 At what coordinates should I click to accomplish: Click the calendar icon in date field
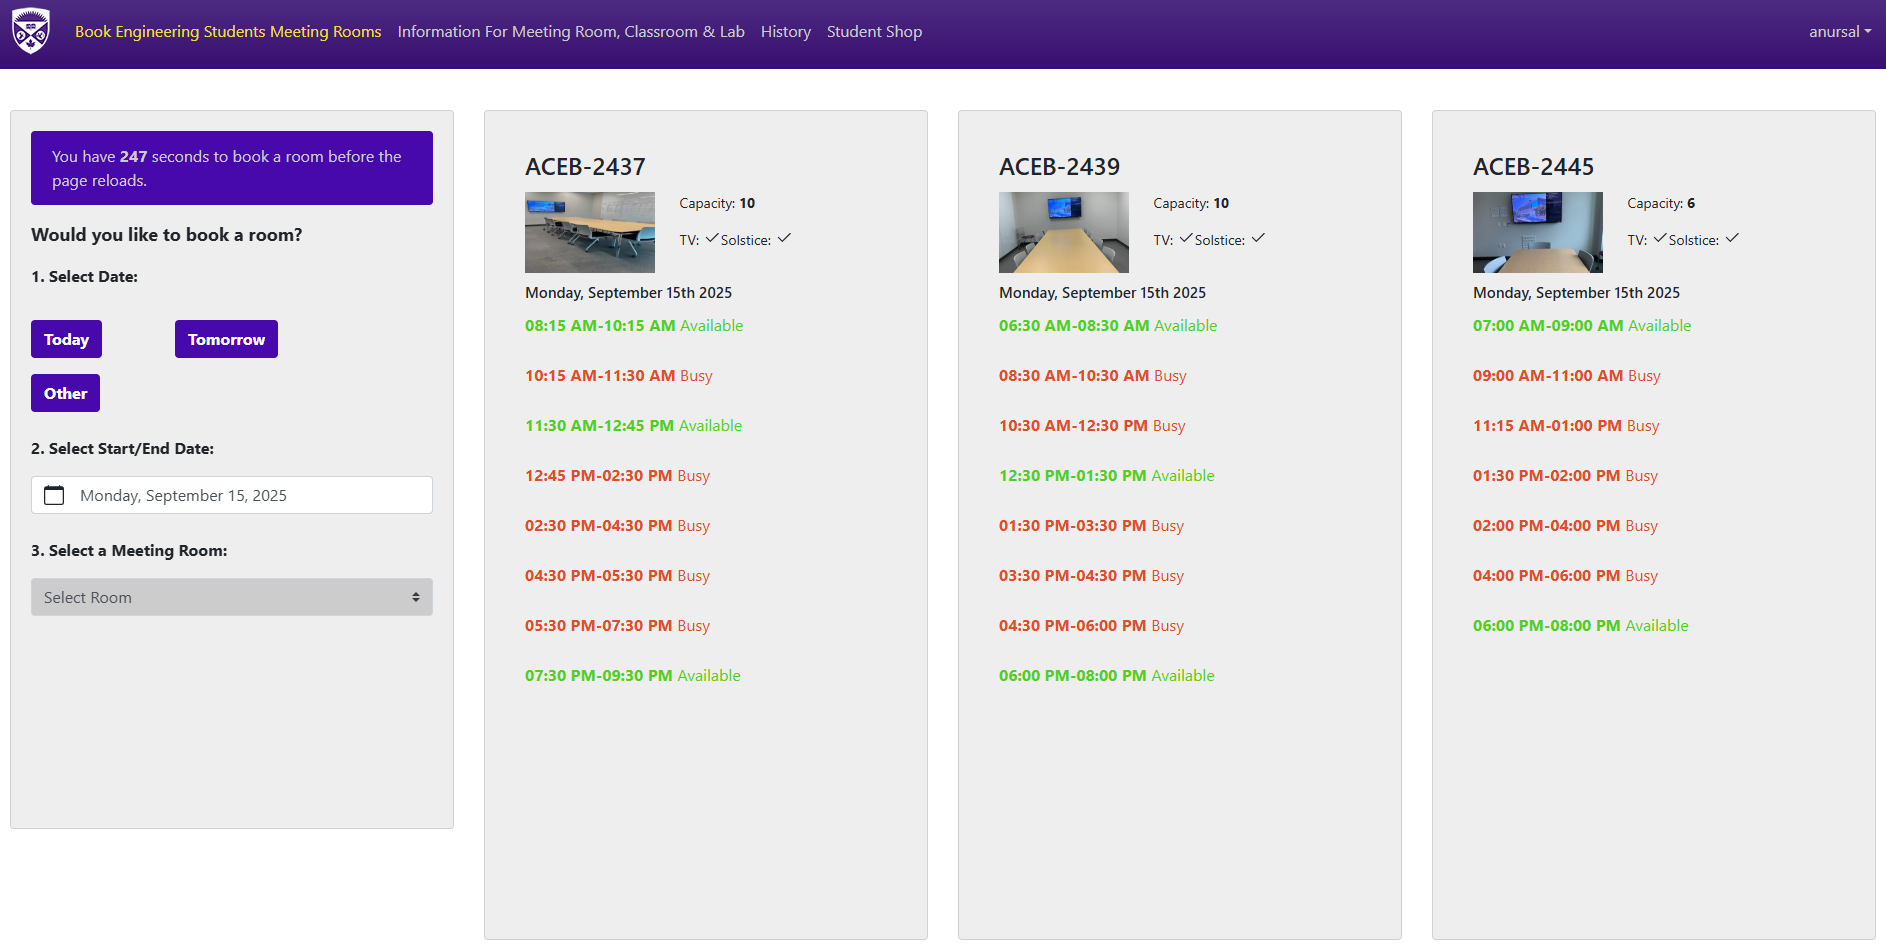pos(55,495)
